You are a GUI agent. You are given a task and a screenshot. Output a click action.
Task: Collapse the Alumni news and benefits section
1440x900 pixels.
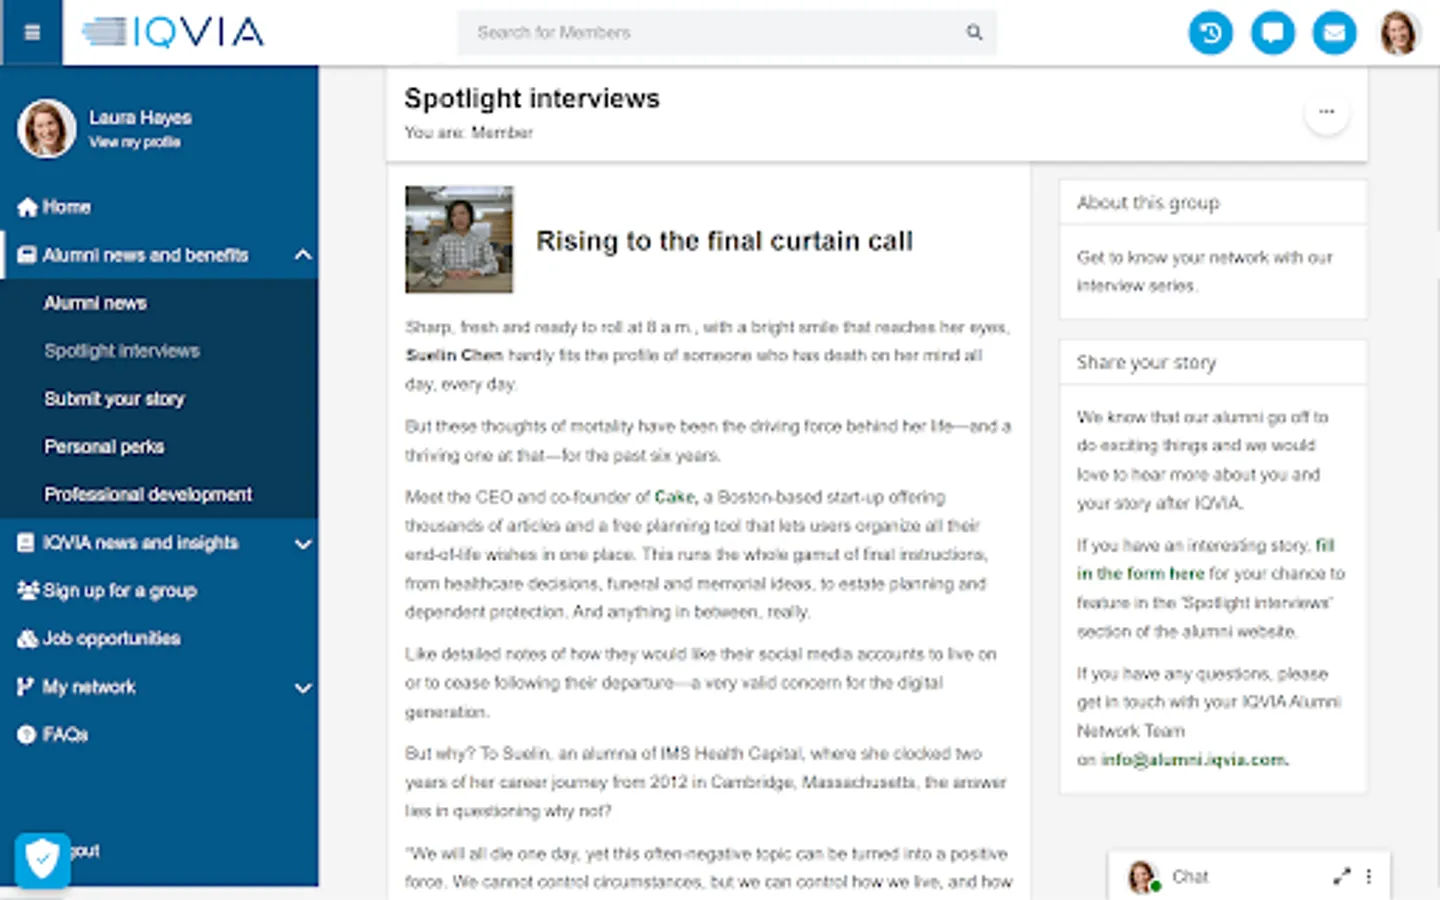click(x=303, y=255)
